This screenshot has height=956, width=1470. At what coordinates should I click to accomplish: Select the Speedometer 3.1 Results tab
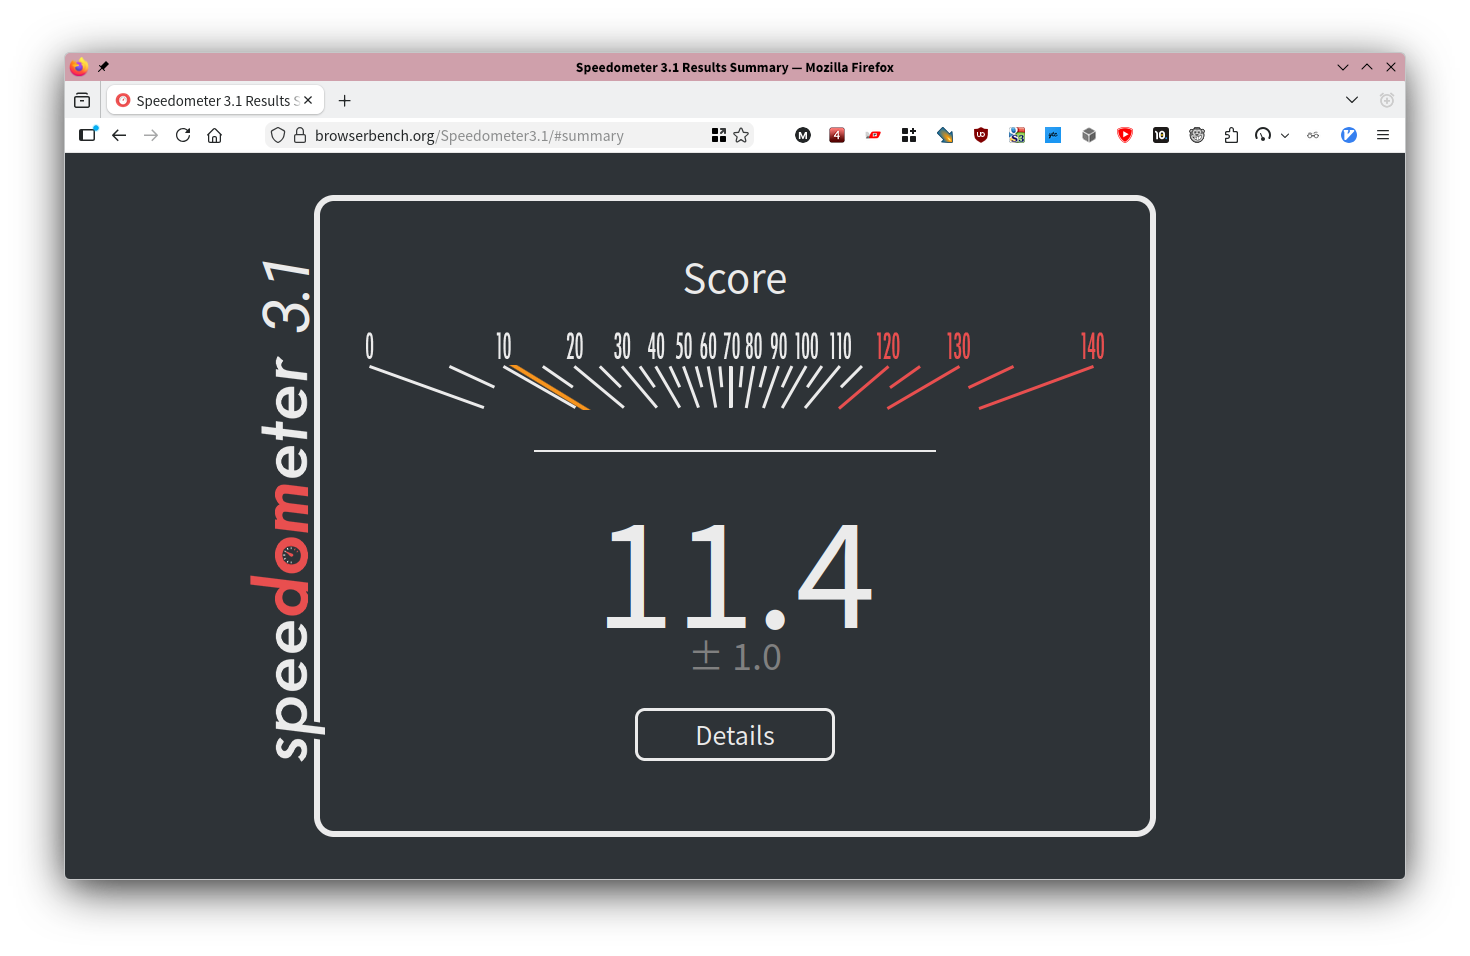click(x=215, y=100)
